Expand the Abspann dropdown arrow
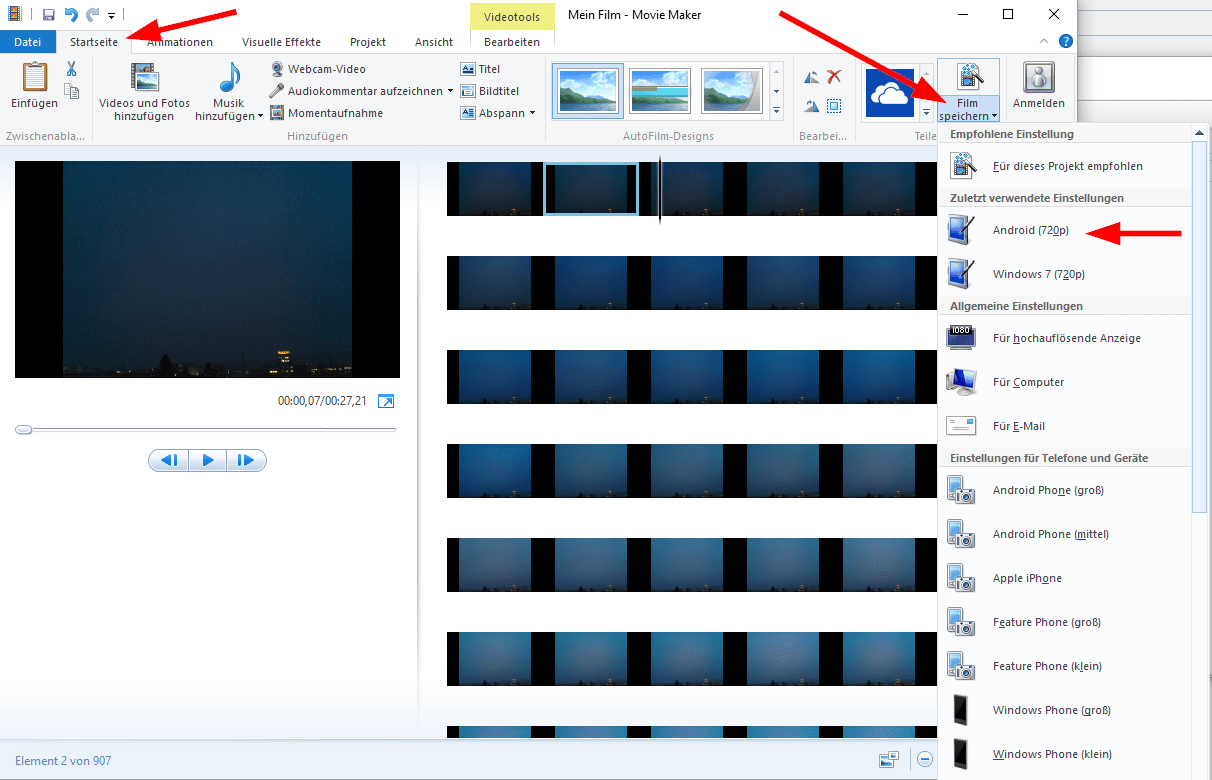1212x780 pixels. [x=533, y=113]
